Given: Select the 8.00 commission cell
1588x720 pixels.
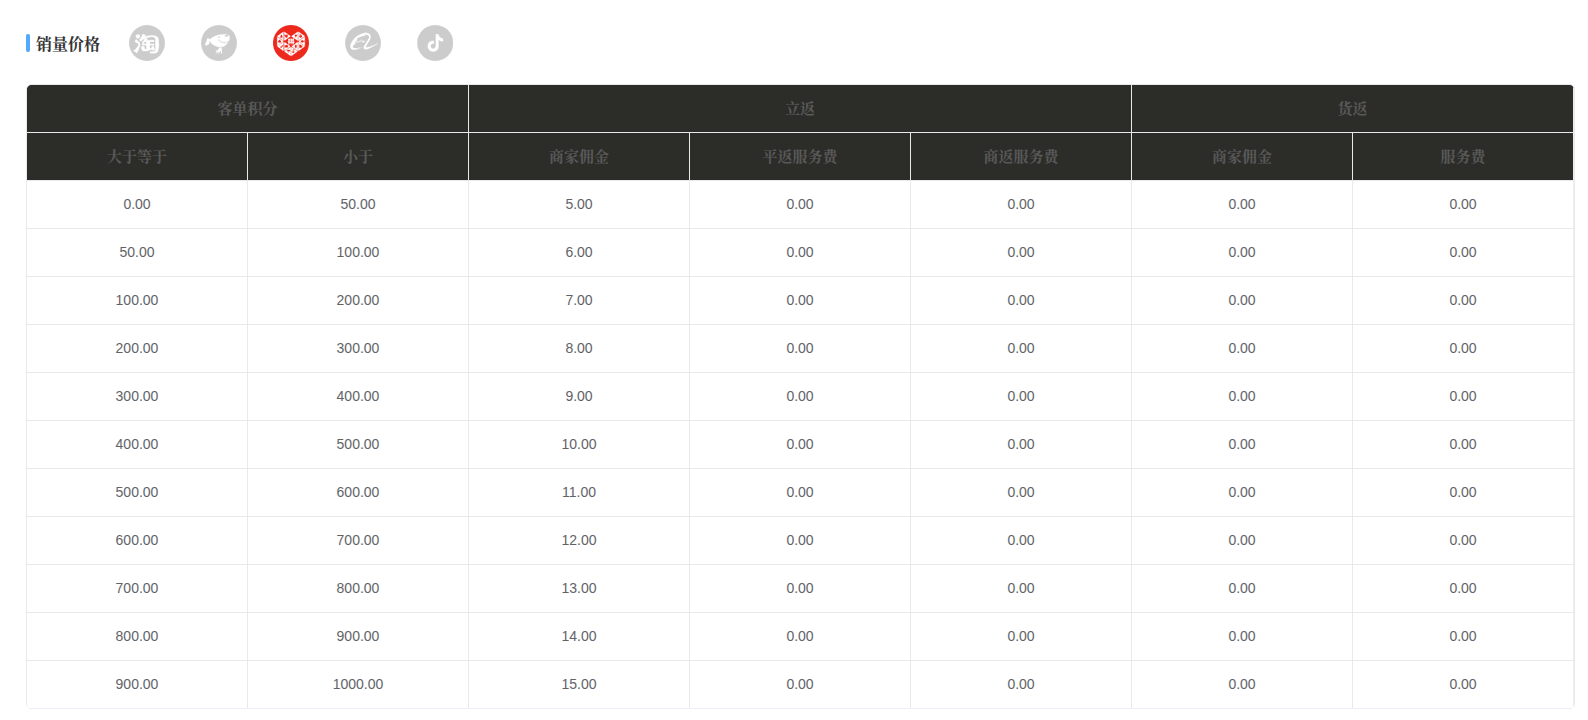Looking at the screenshot, I should click(x=579, y=348).
